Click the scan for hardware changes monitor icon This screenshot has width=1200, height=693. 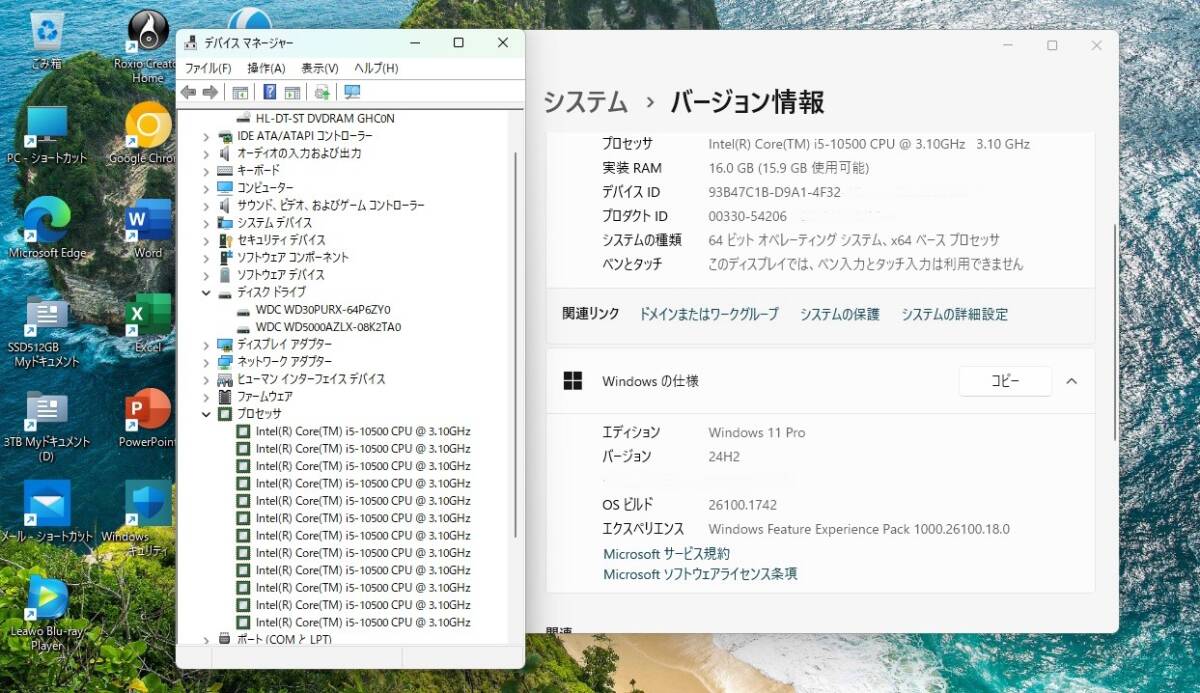tap(352, 92)
